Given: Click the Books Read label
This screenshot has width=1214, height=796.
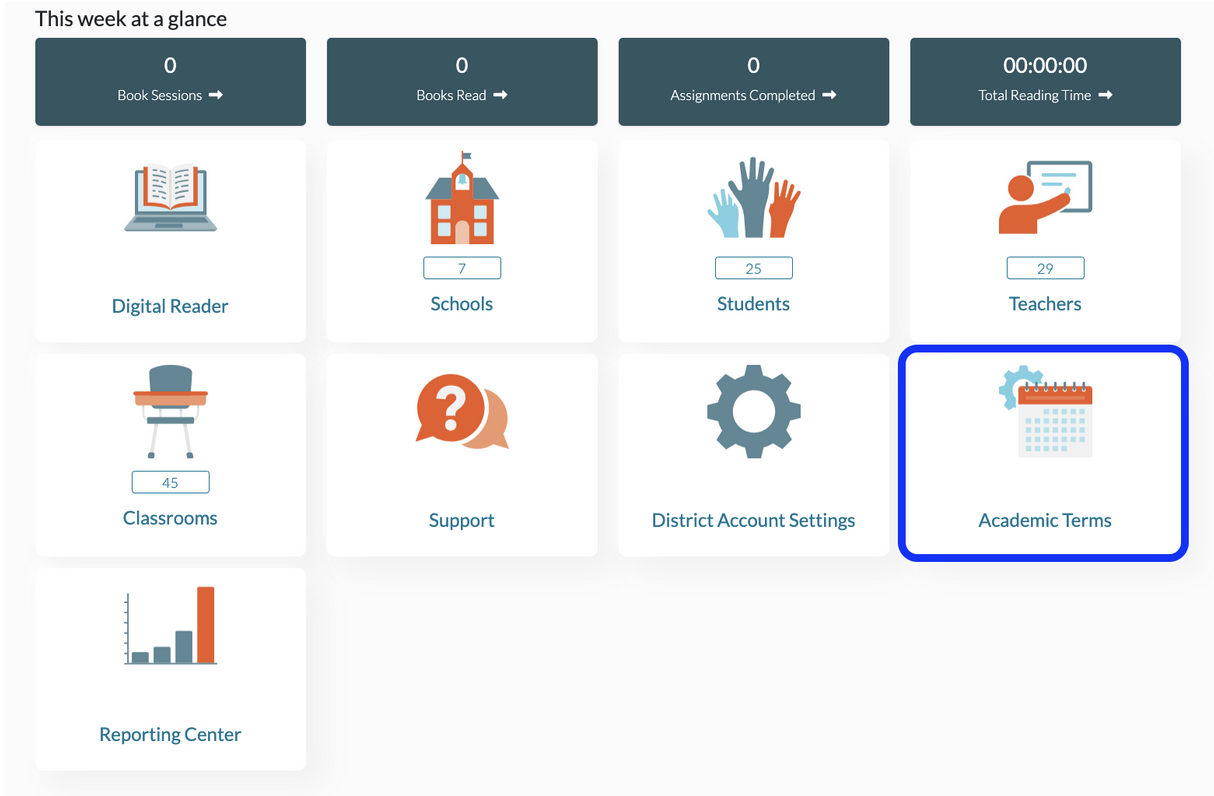Looking at the screenshot, I should click(451, 95).
